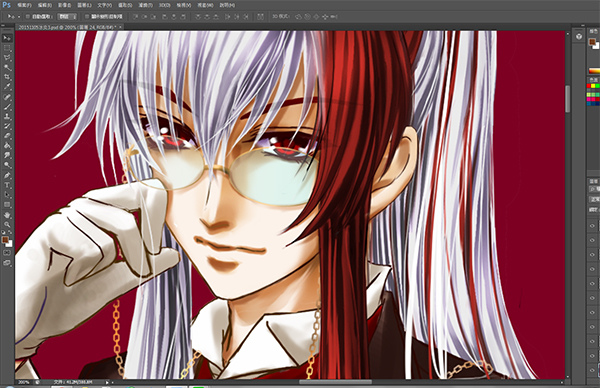
Task: Select the Healing Brush tool
Action: 7,97
